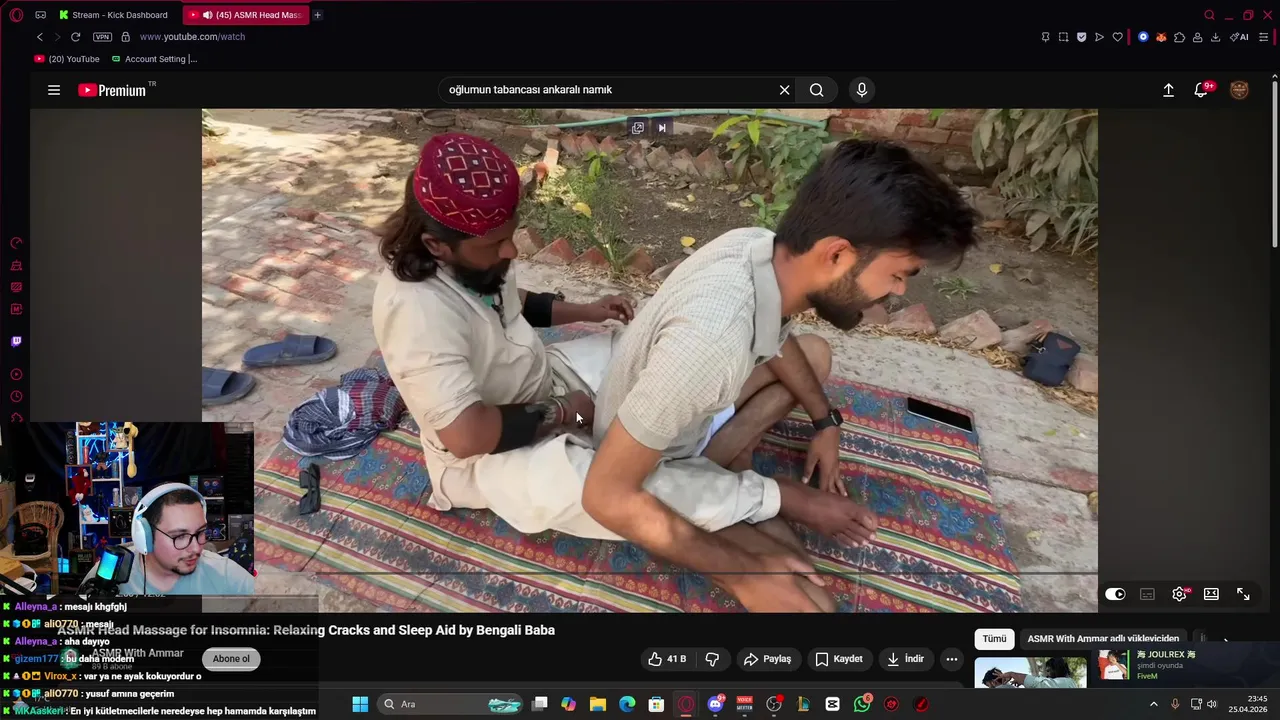Select the ASMR Head Massage YouTube tab

point(247,15)
